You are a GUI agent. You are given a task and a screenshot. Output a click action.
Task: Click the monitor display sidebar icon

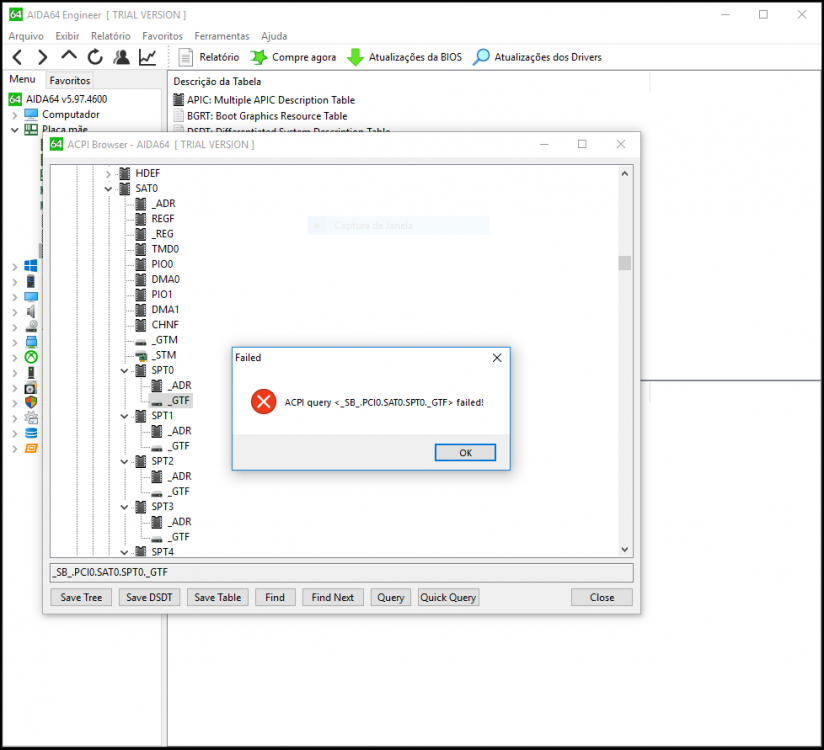31,296
